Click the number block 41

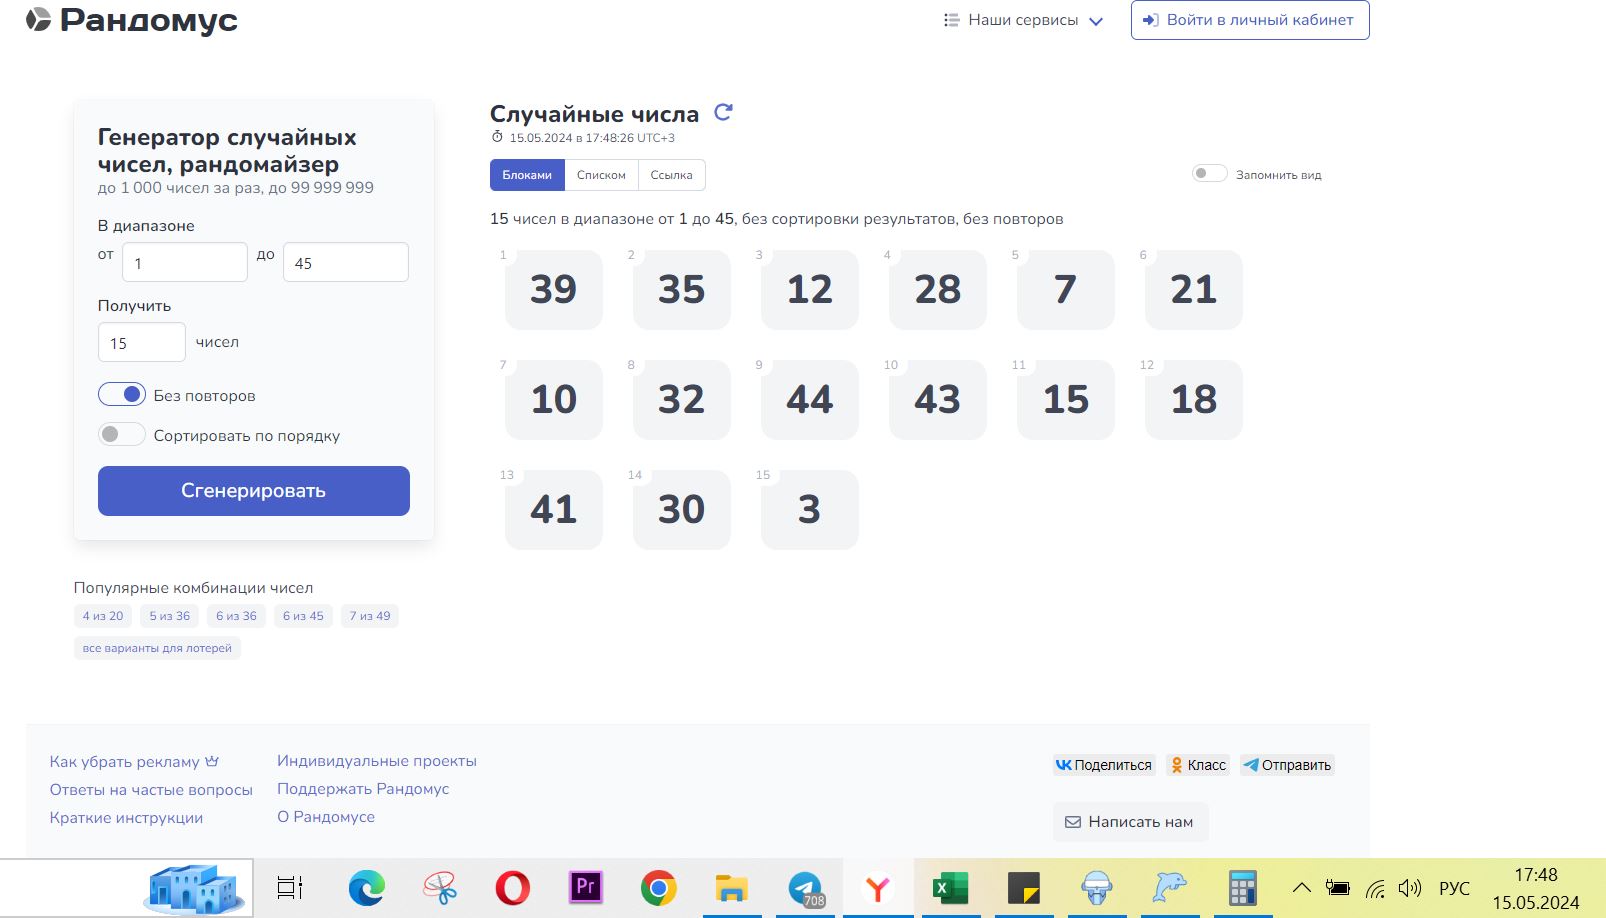(x=554, y=510)
